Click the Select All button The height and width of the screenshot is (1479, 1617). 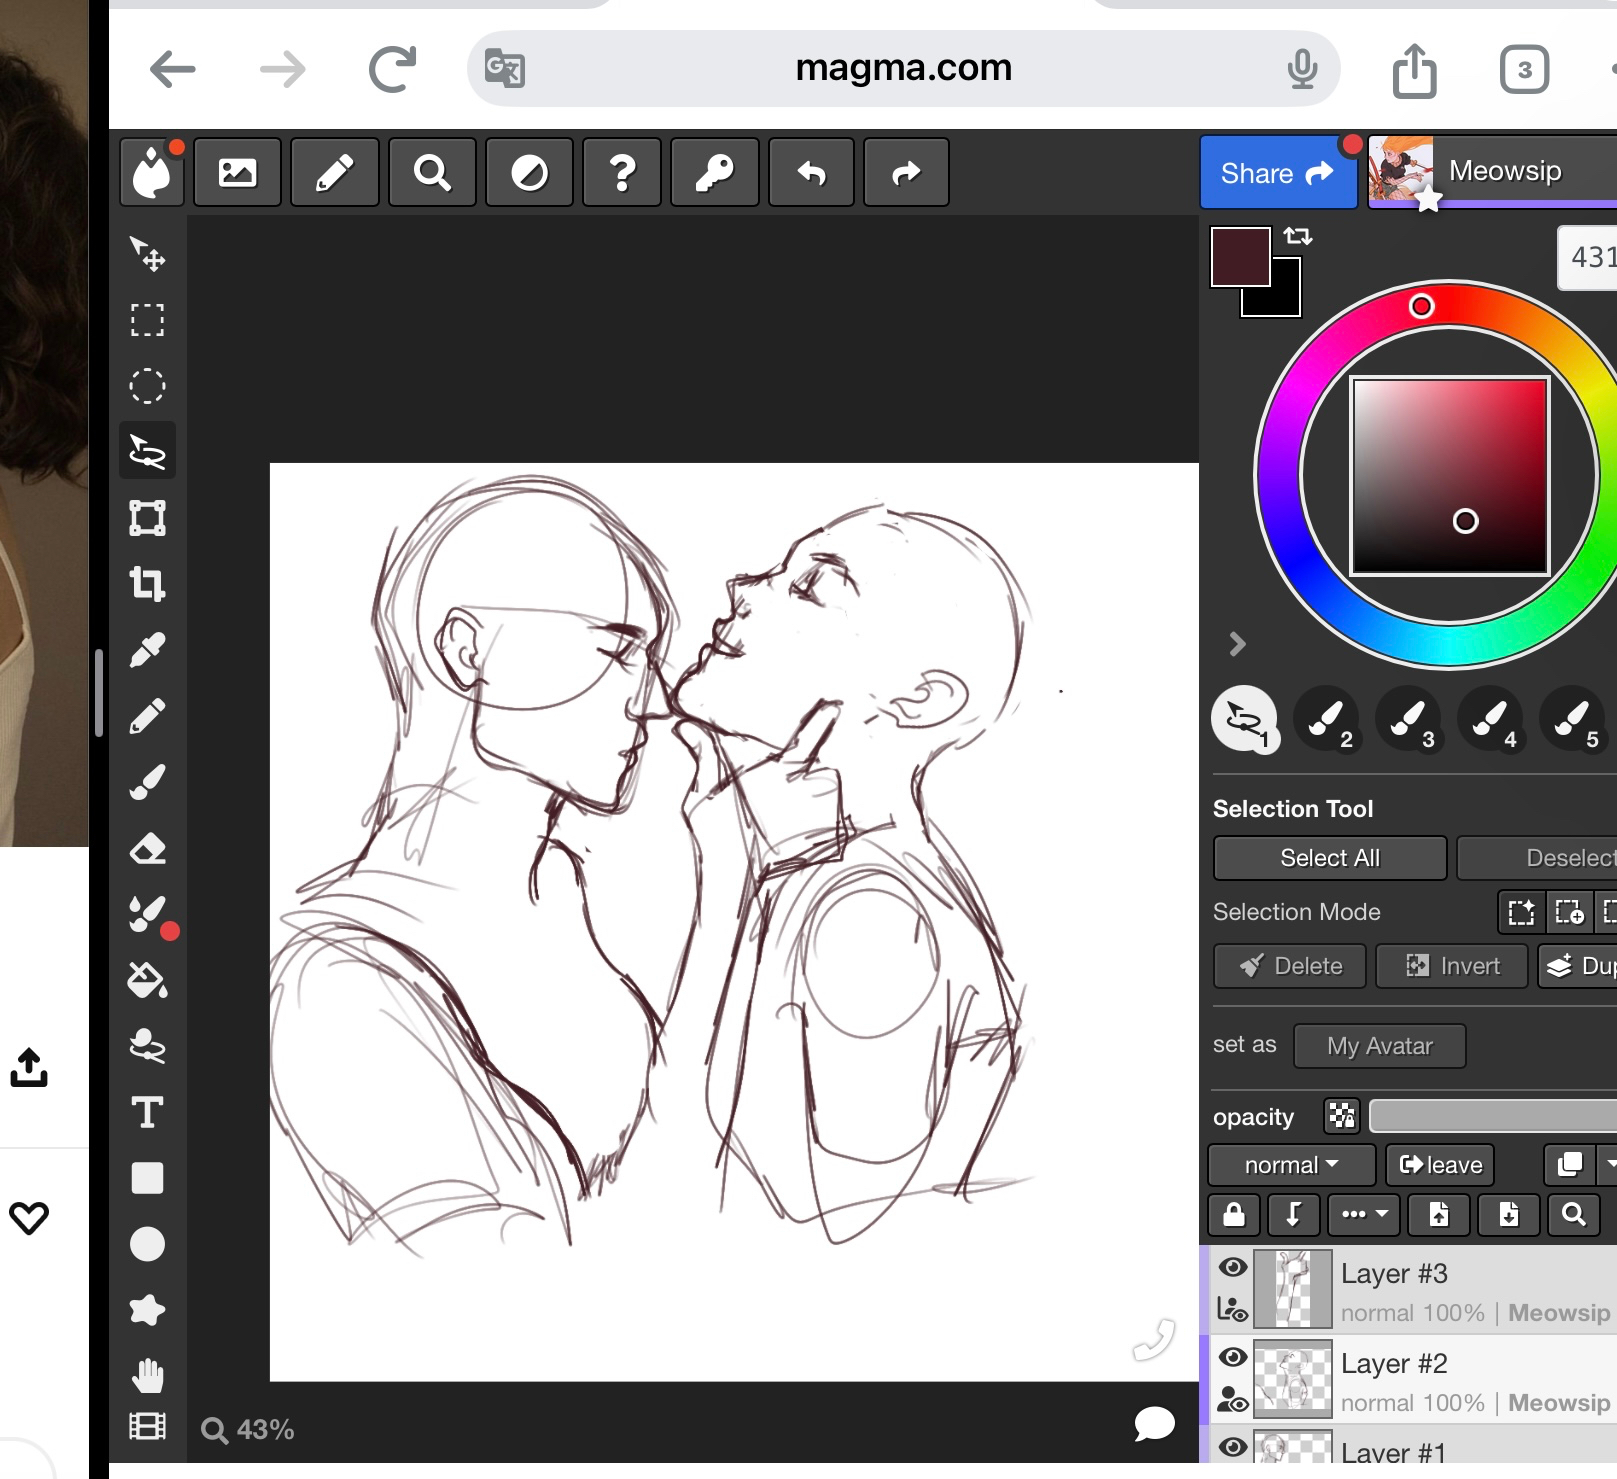[1329, 858]
